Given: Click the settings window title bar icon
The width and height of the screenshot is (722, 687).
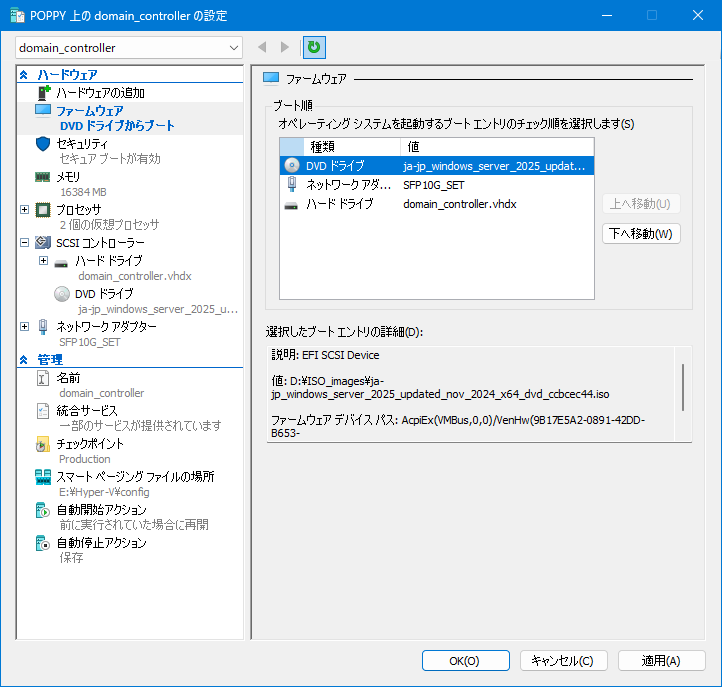Looking at the screenshot, I should pos(17,16).
